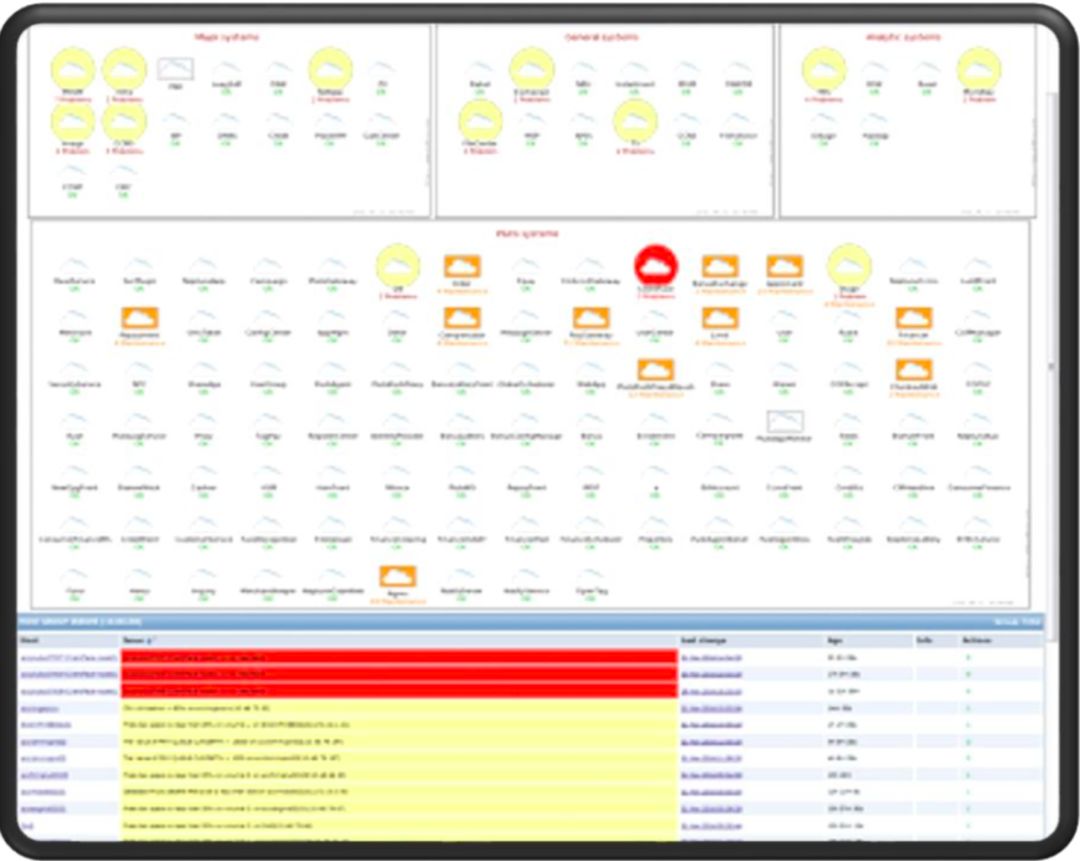Open the rectangular framed graph icon in the large bottom panel
Image resolution: width=1080 pixels, height=861 pixels.
[x=785, y=421]
